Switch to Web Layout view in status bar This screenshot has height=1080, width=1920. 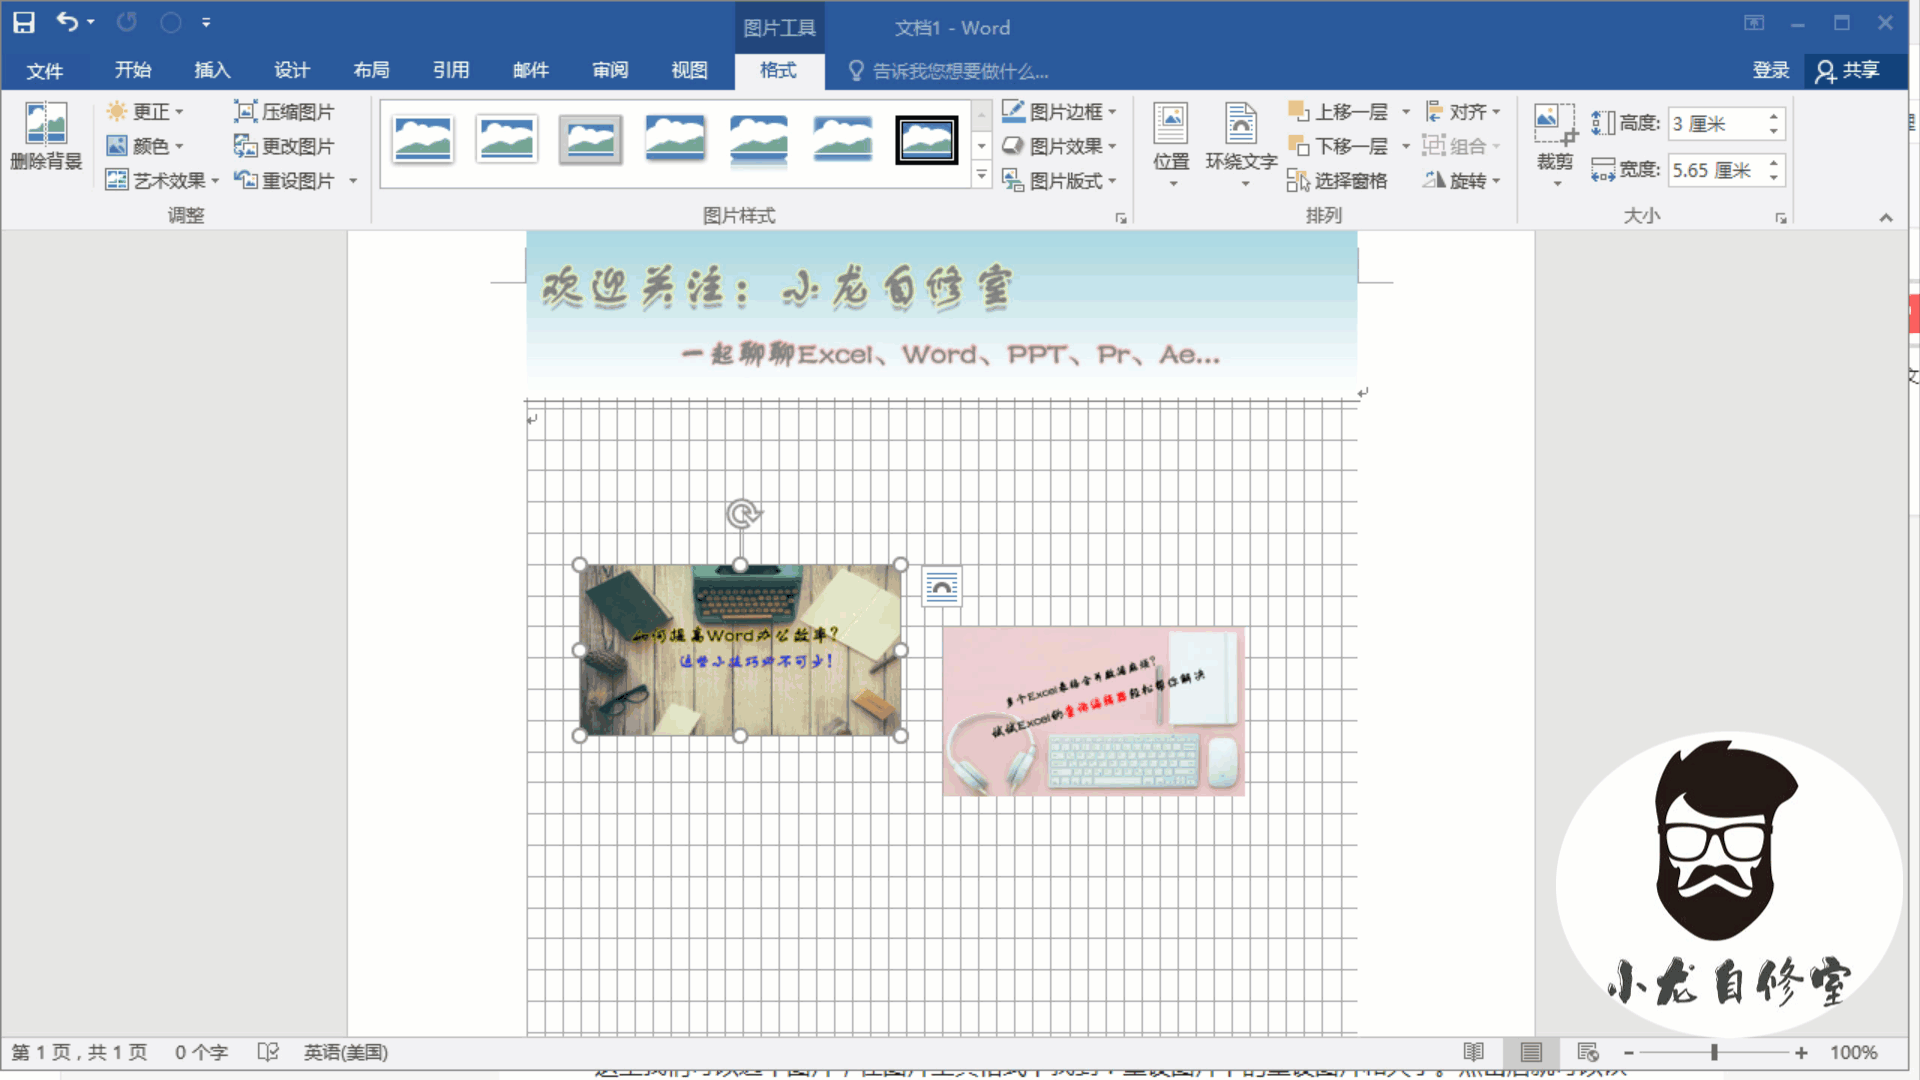[1588, 1052]
